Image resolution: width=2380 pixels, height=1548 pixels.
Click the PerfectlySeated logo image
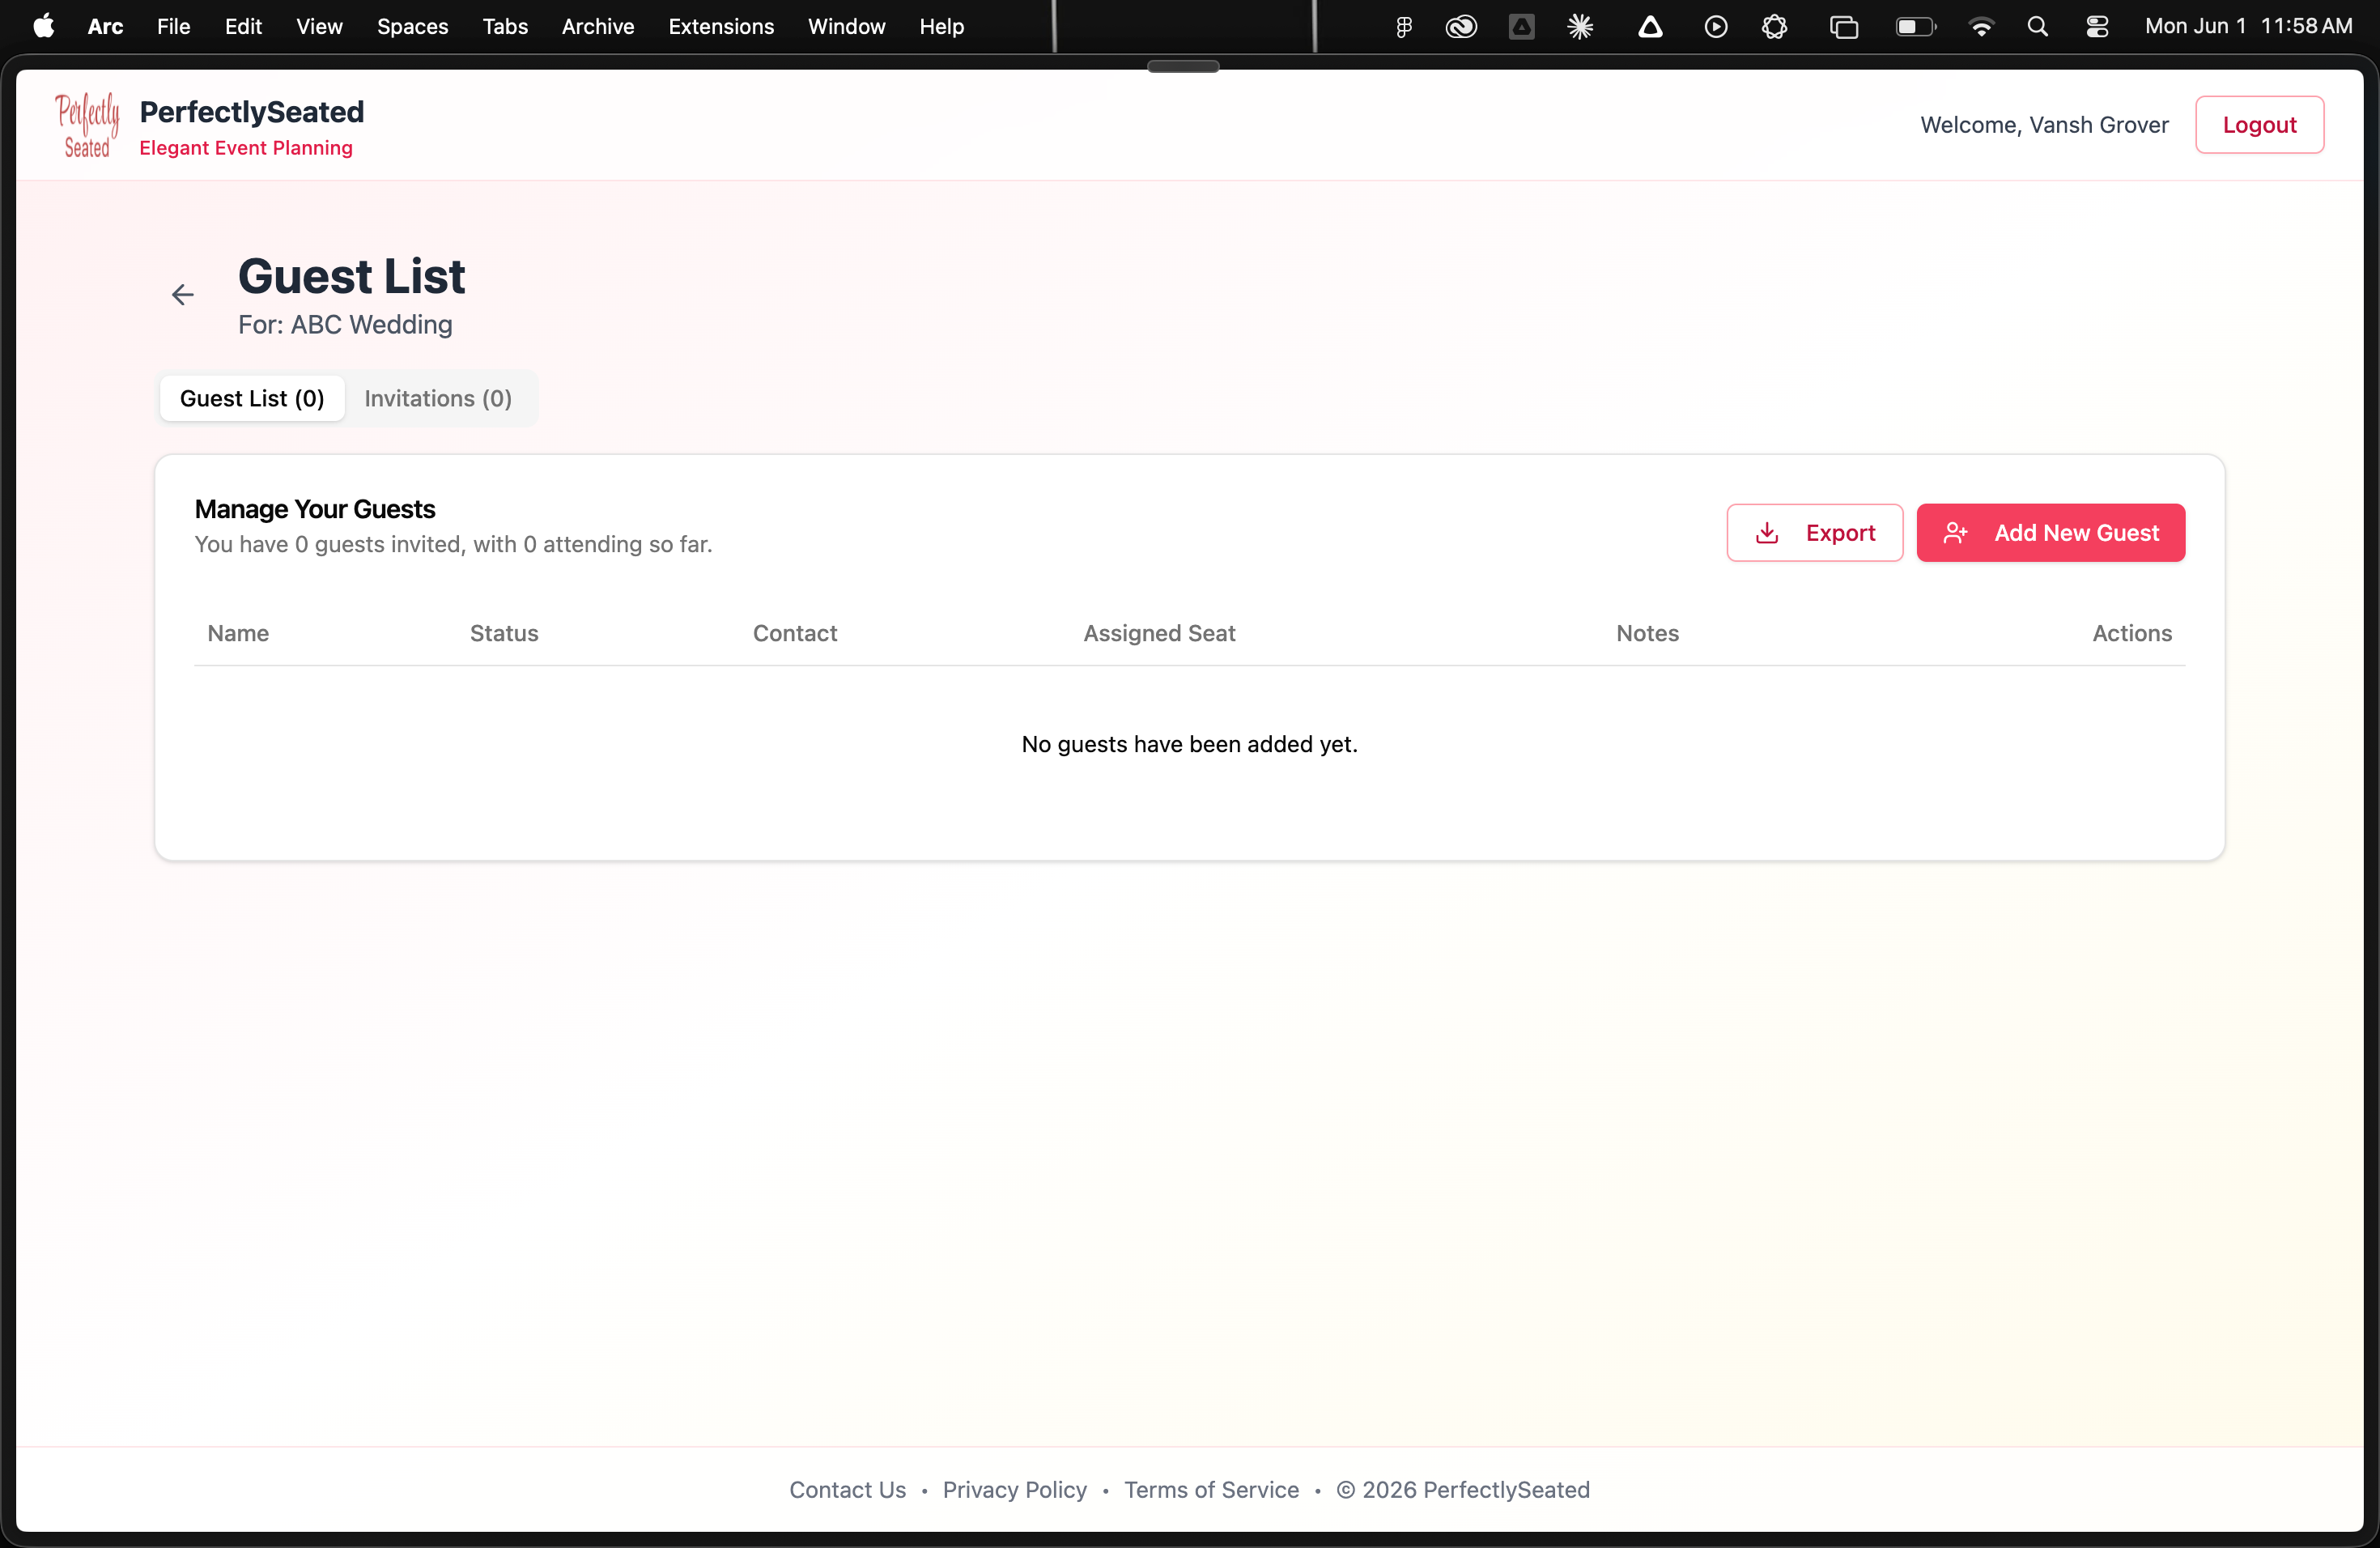click(x=87, y=125)
